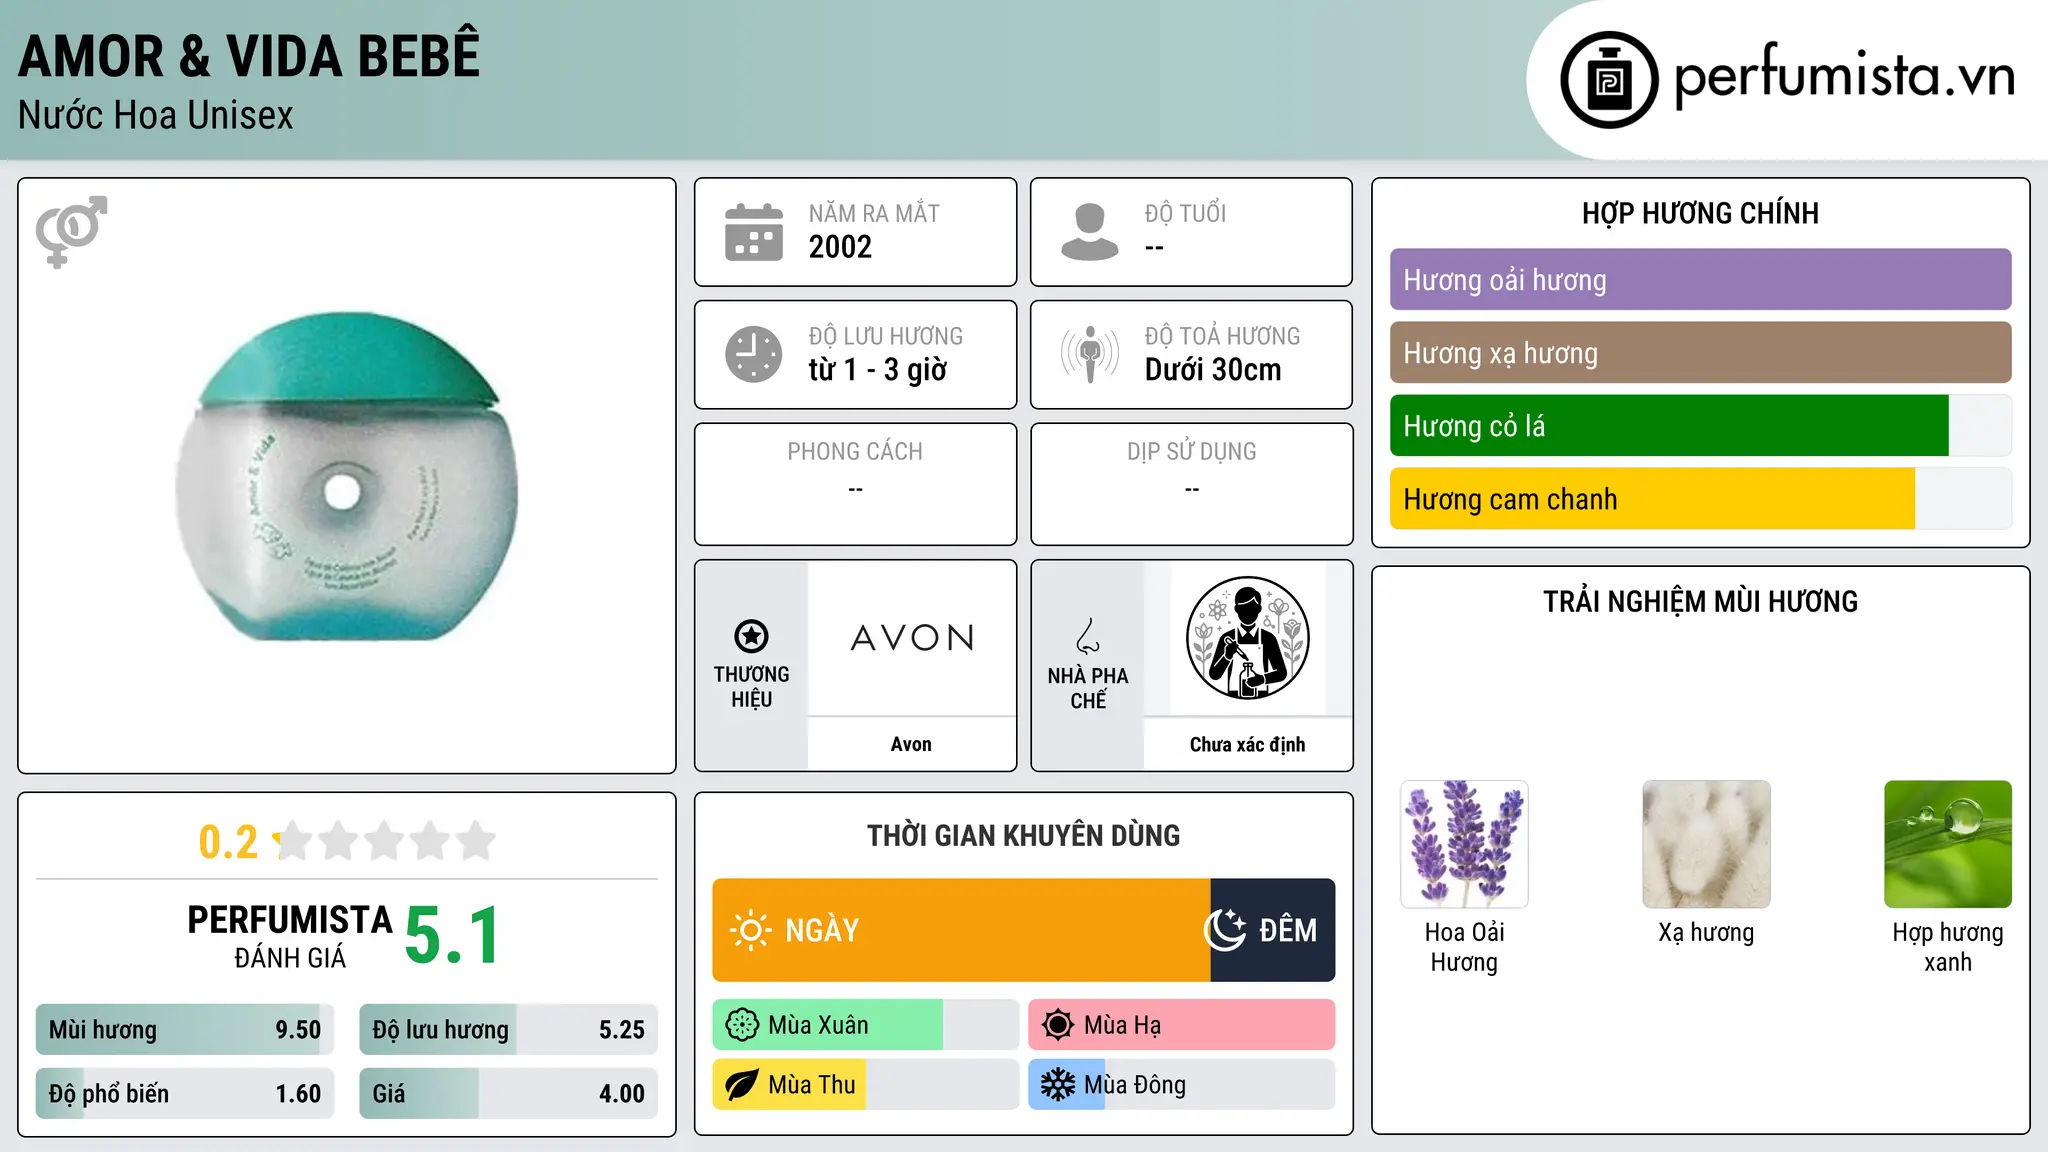The height and width of the screenshot is (1152, 2048).
Task: Click the Perfumista score 5.1
Action: click(452, 936)
